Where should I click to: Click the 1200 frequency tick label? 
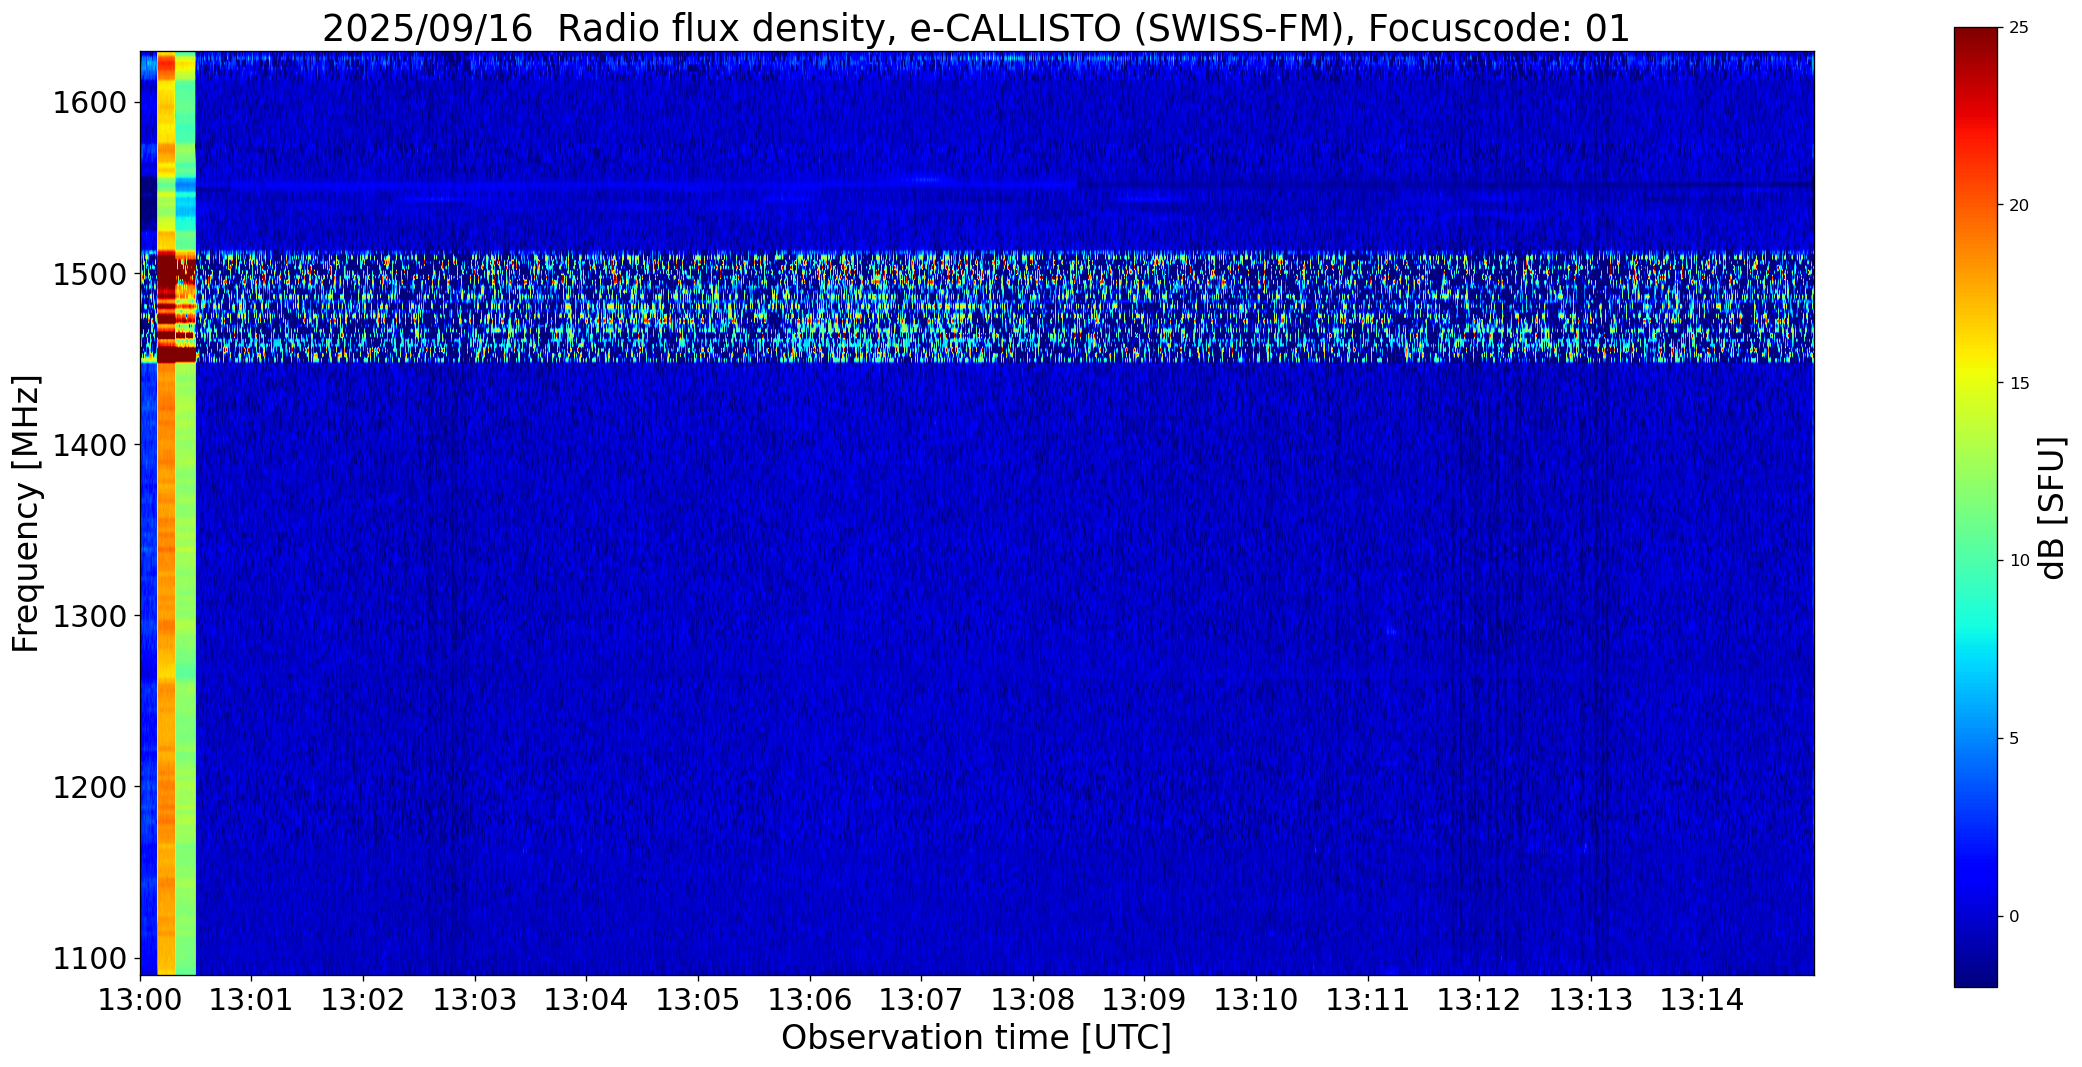point(89,788)
